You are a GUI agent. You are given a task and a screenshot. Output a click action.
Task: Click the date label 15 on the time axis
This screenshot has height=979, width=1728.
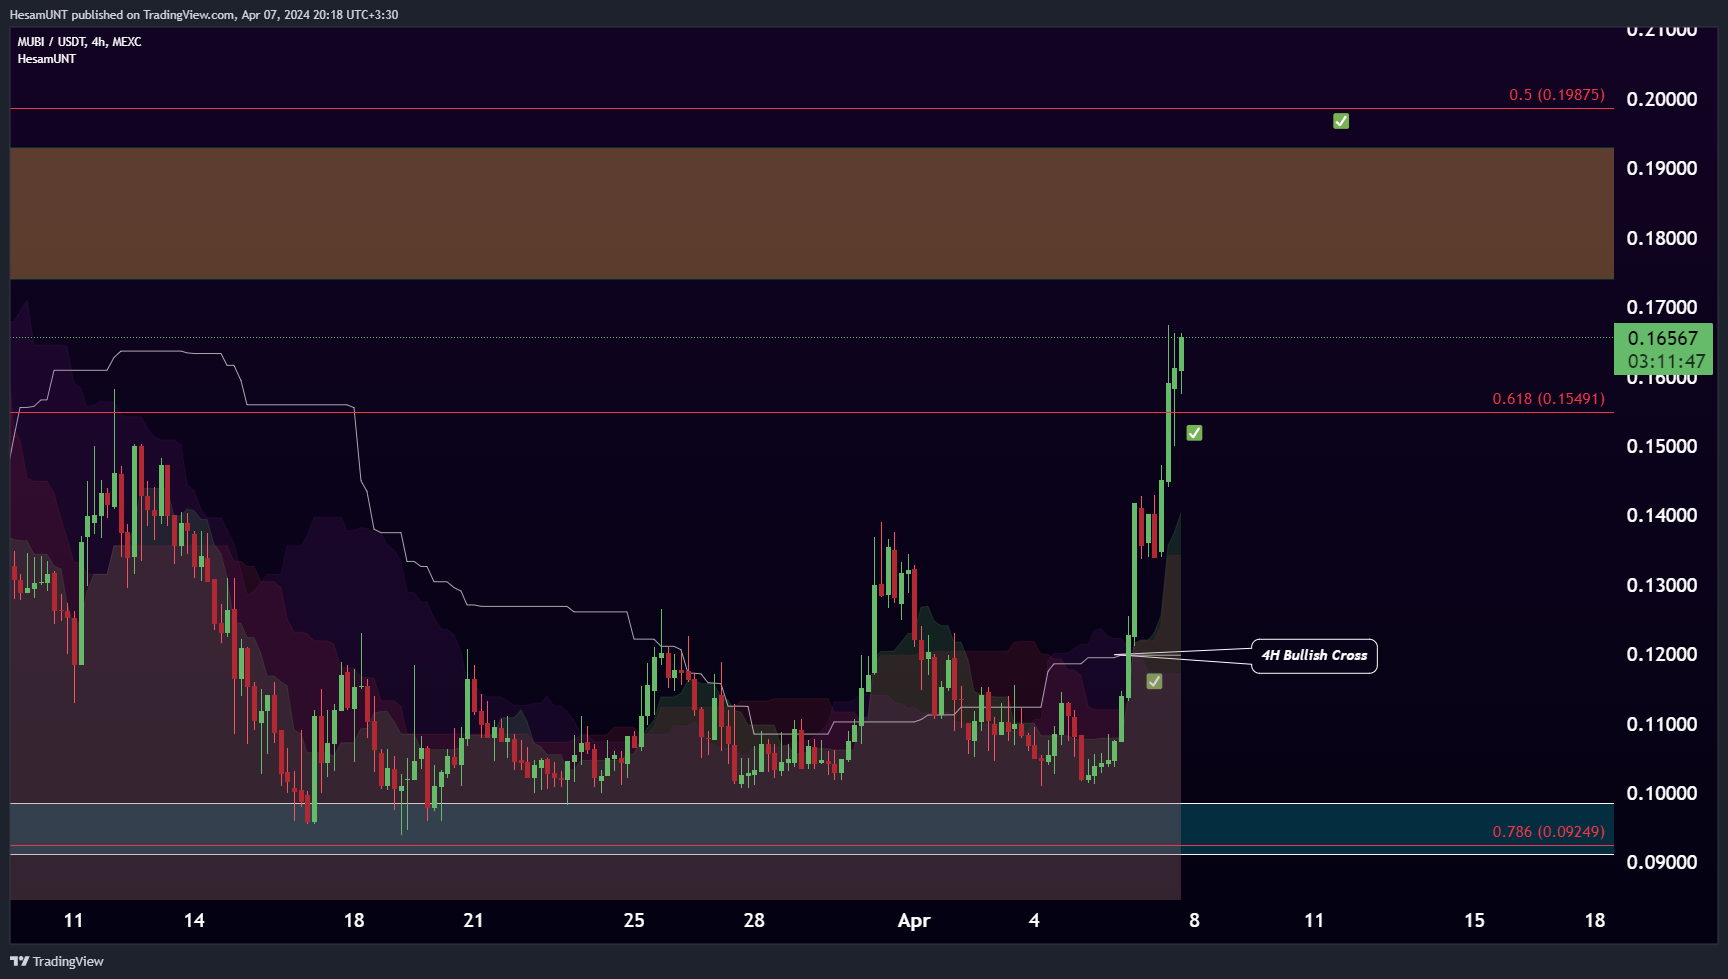1474,920
